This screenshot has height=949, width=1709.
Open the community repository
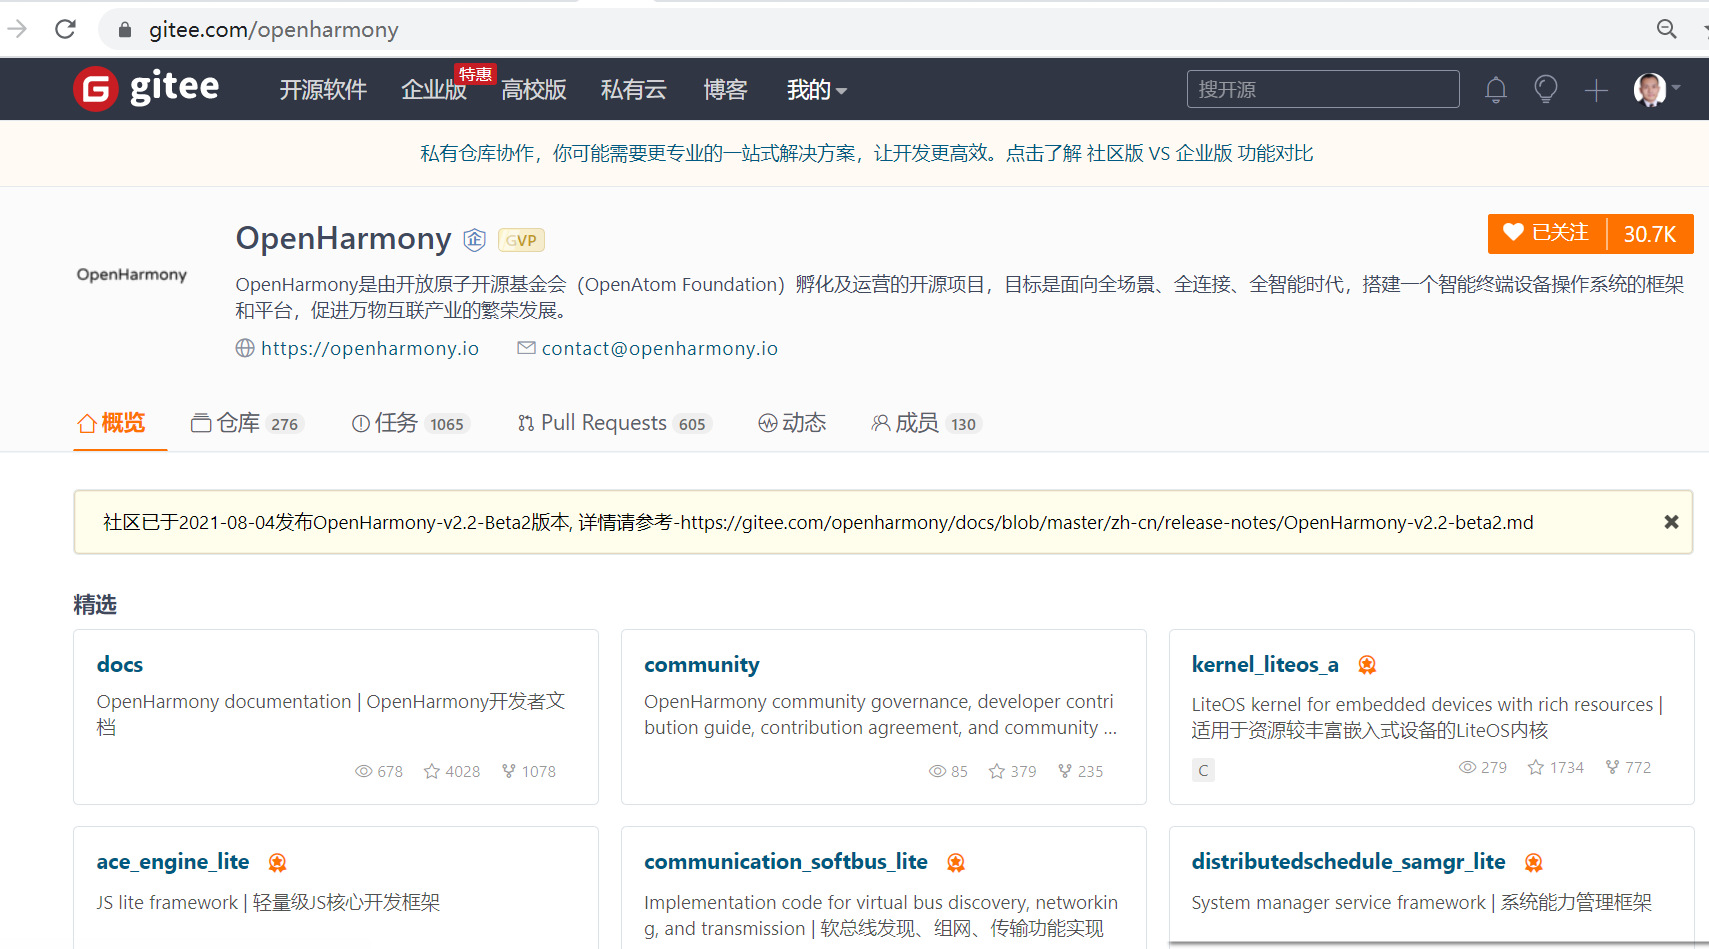pos(702,664)
